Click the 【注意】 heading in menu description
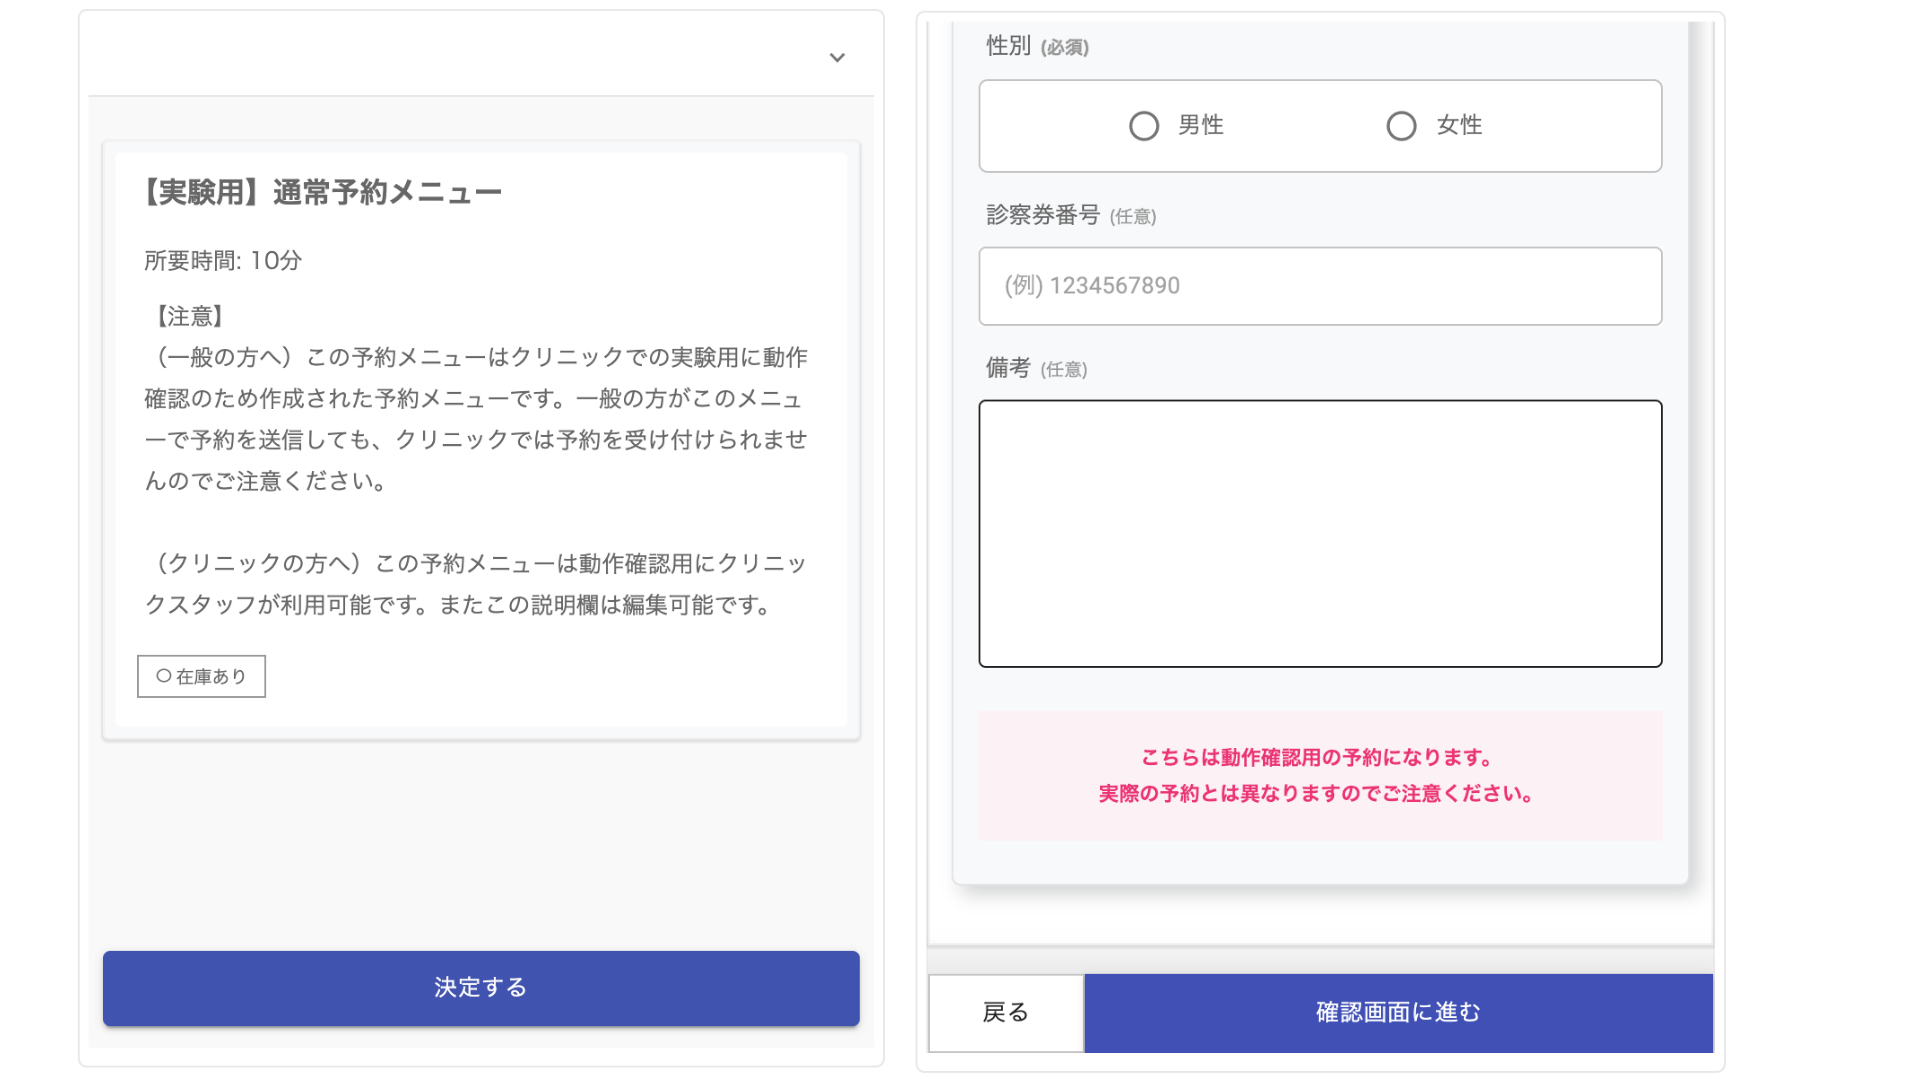The height and width of the screenshot is (1080, 1920). (x=189, y=316)
